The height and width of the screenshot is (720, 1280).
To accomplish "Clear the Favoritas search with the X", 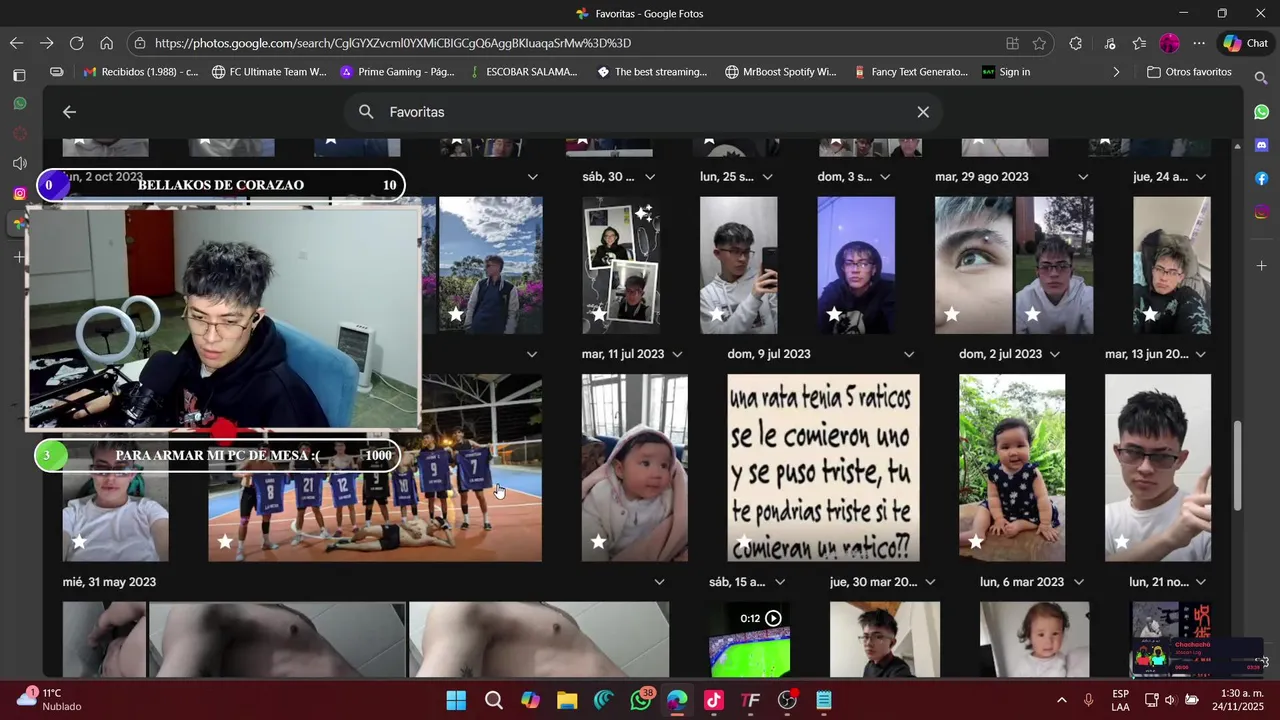I will (x=923, y=112).
